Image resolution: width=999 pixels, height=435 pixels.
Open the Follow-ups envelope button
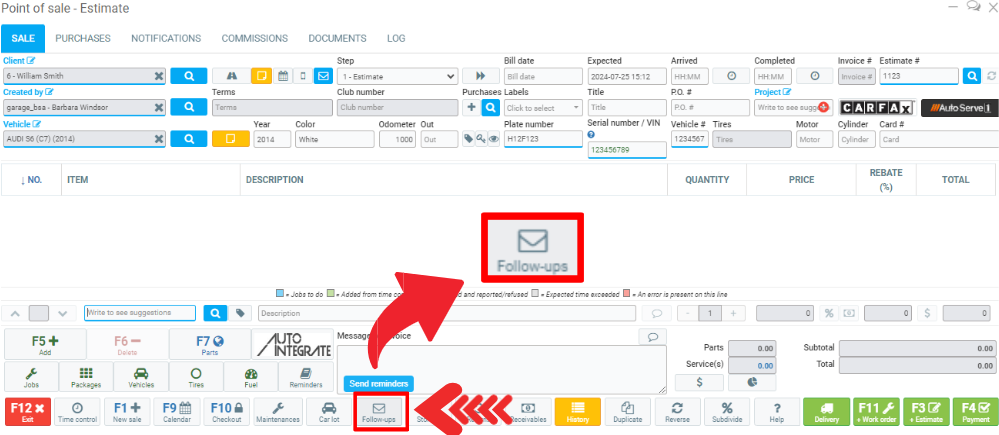coord(379,412)
